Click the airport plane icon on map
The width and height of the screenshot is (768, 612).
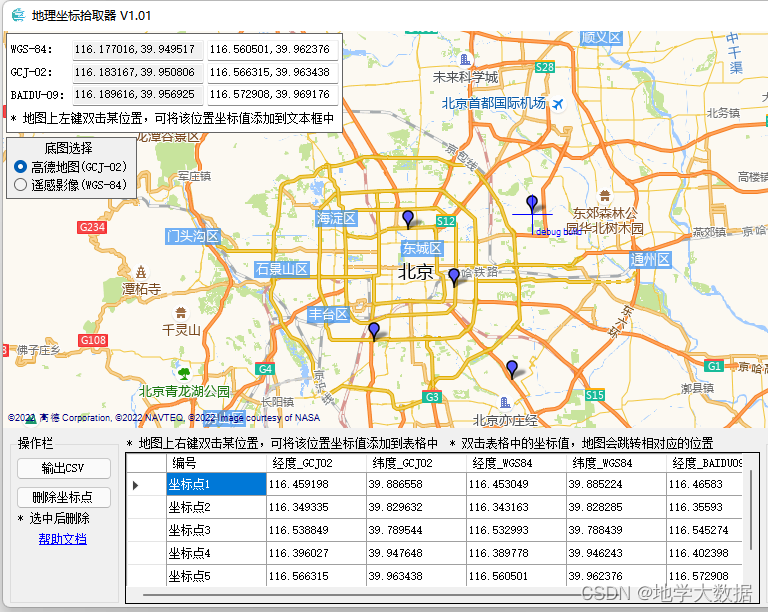click(557, 104)
